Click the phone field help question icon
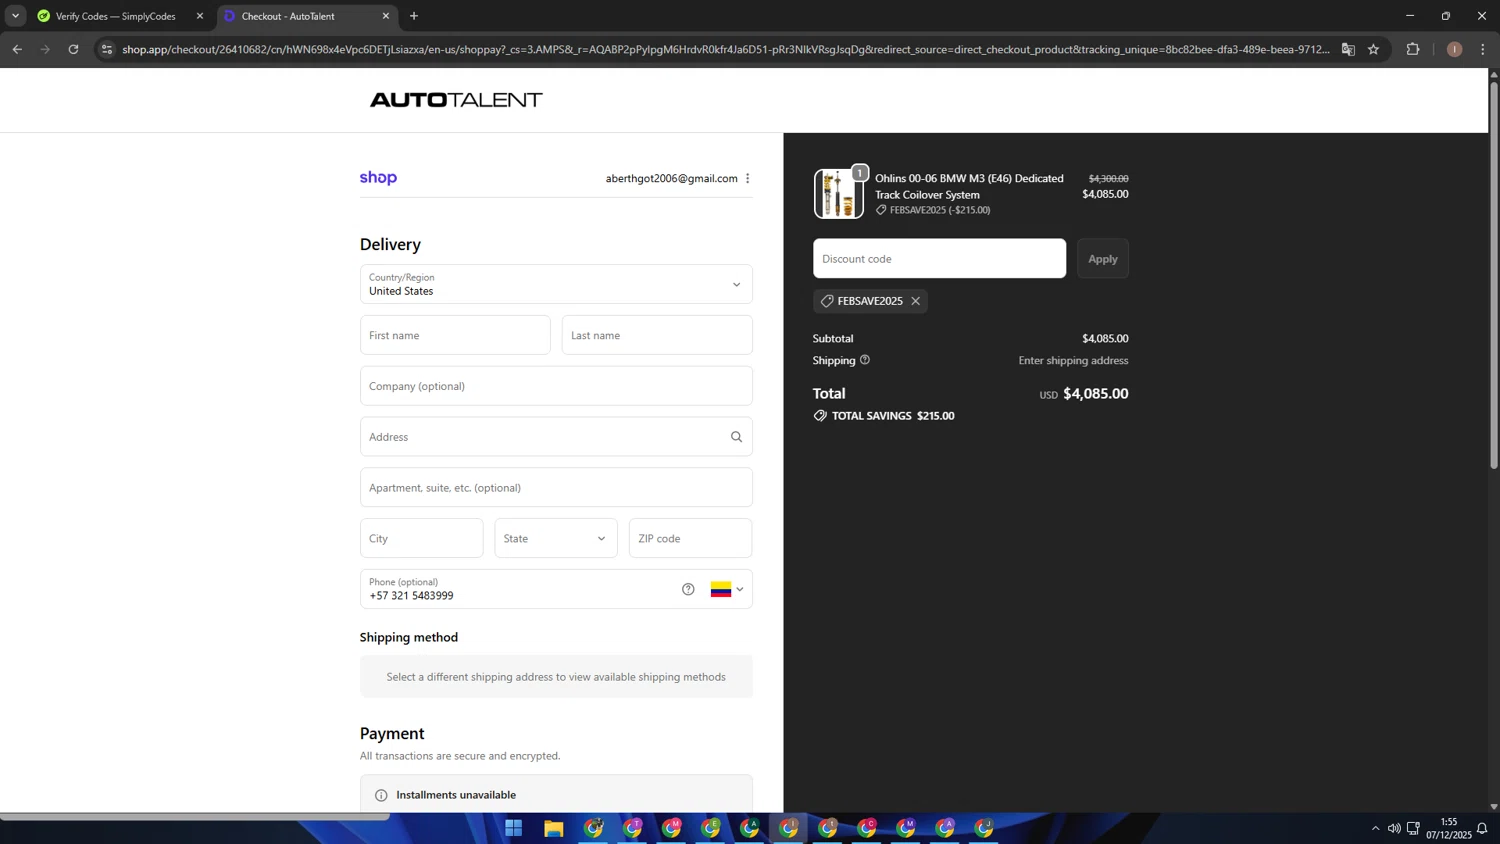The height and width of the screenshot is (844, 1500). click(688, 589)
